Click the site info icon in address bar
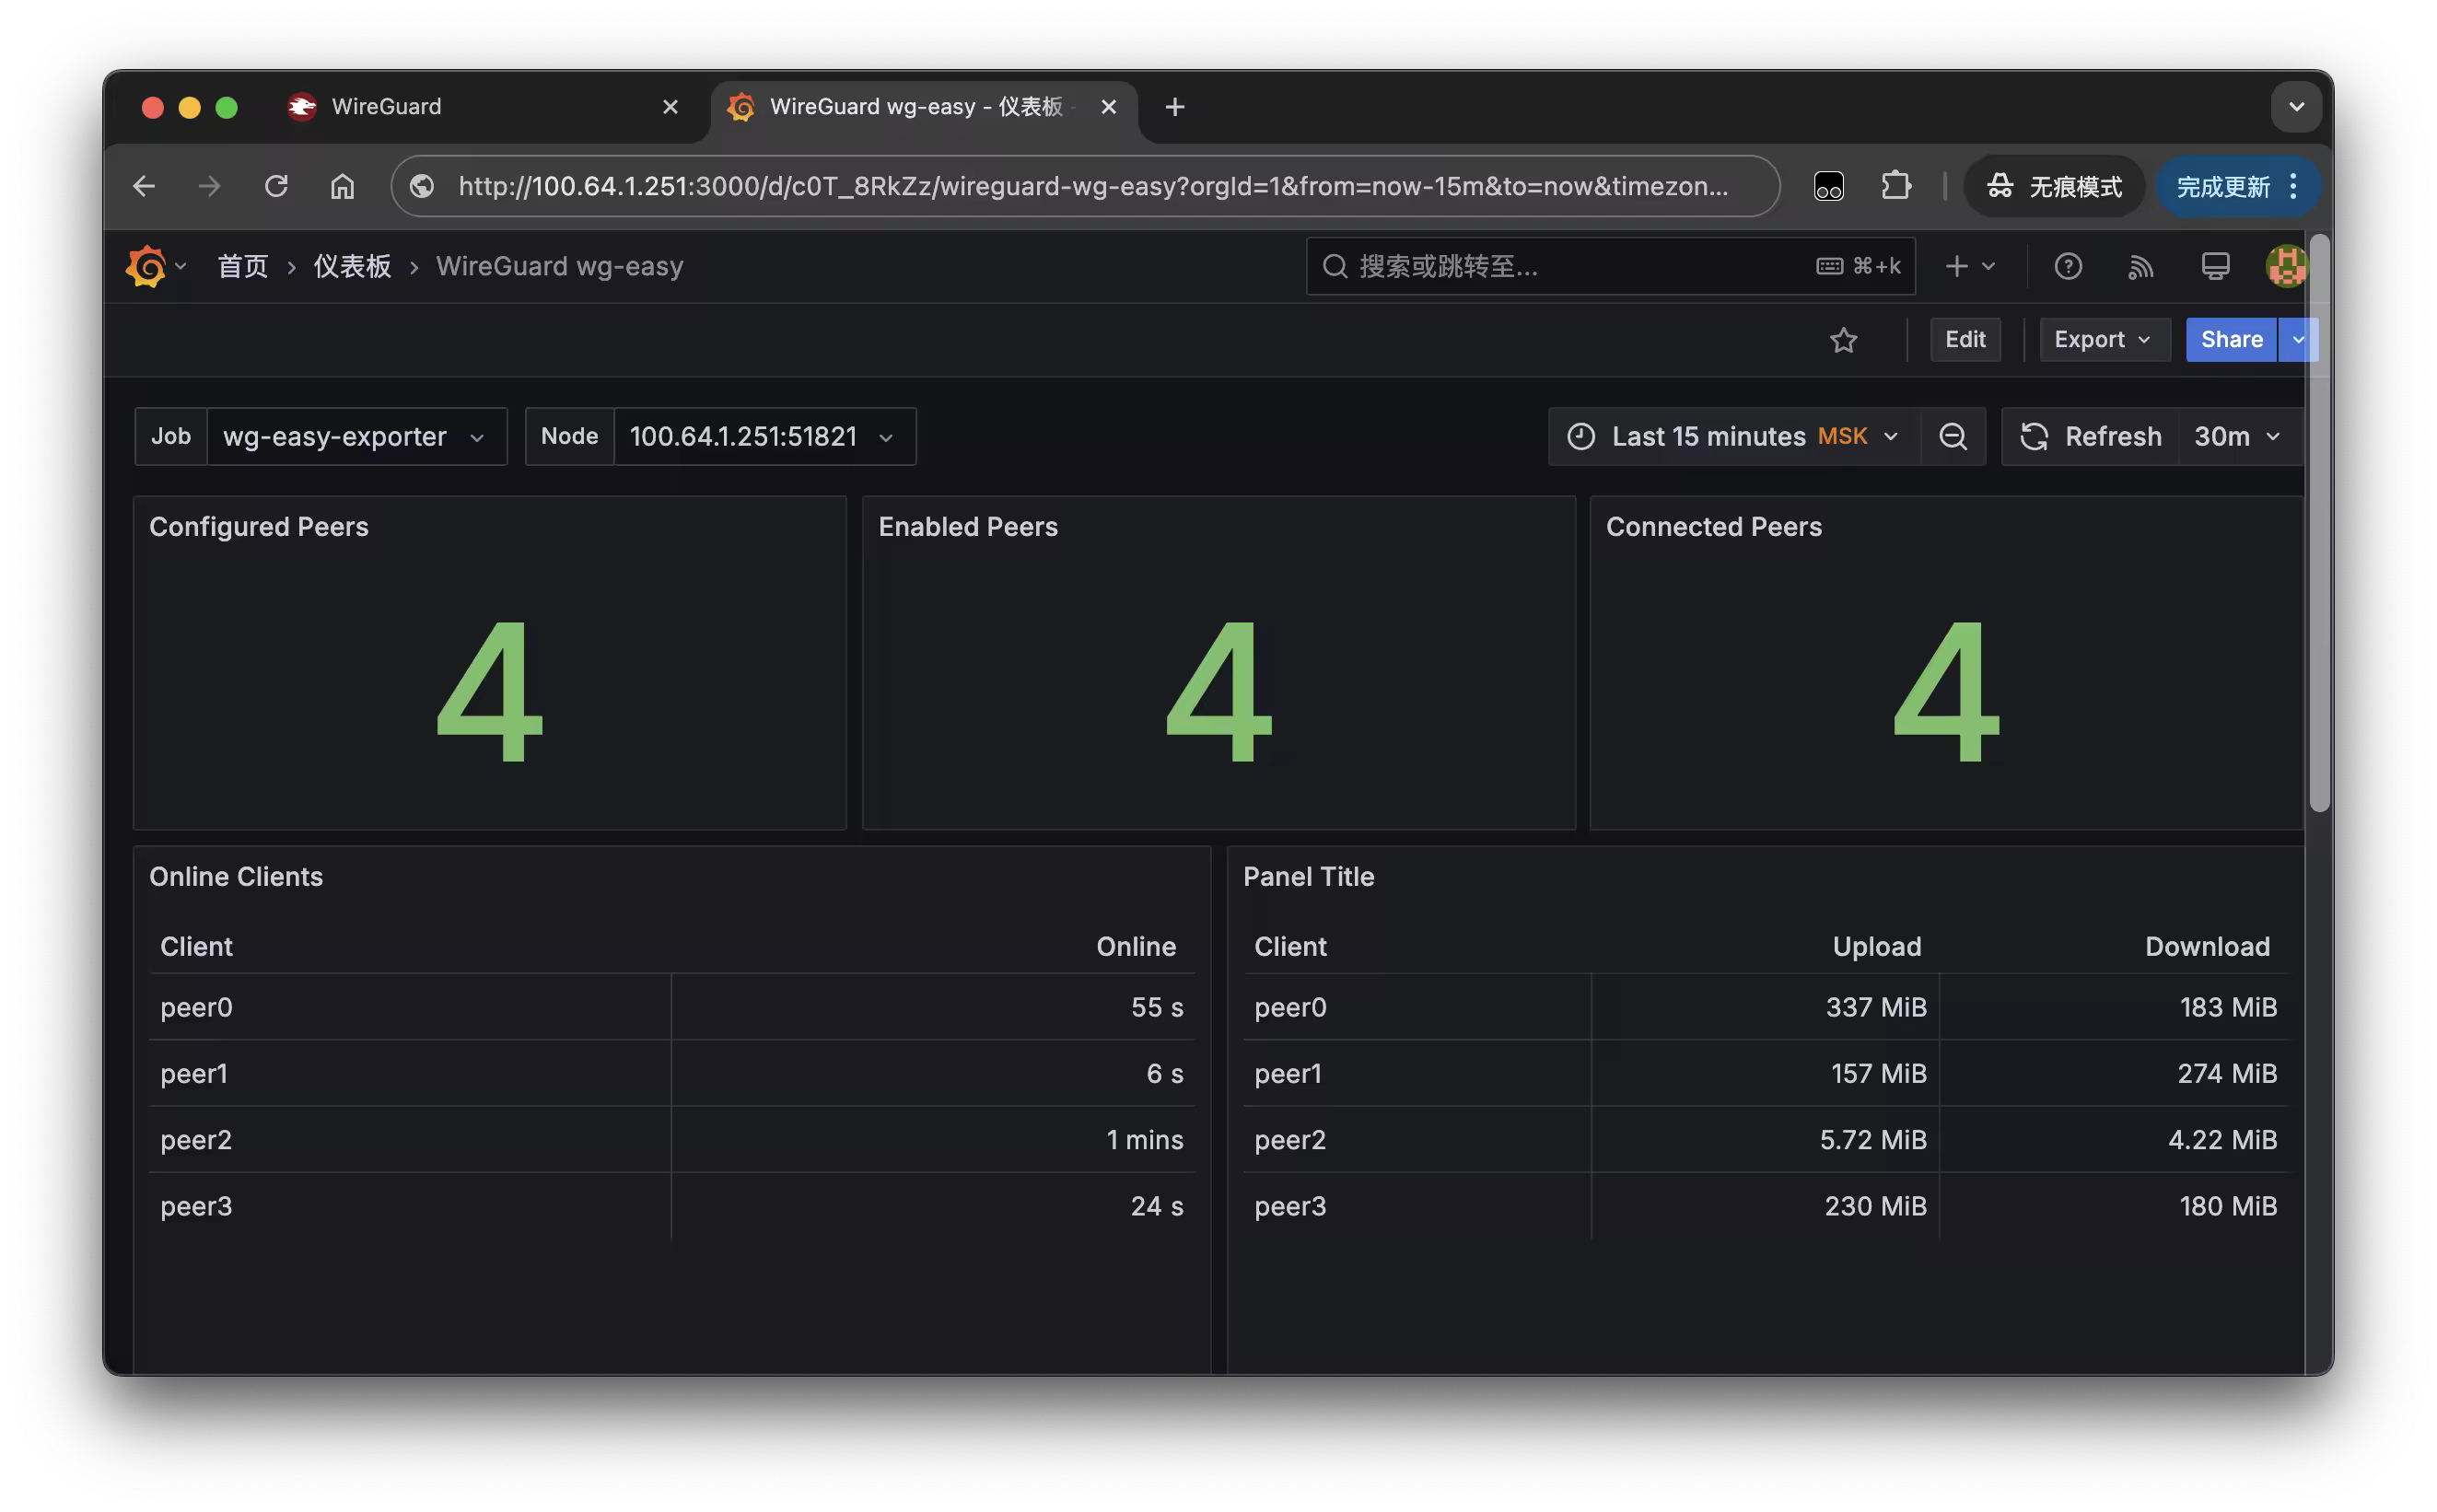 point(422,186)
